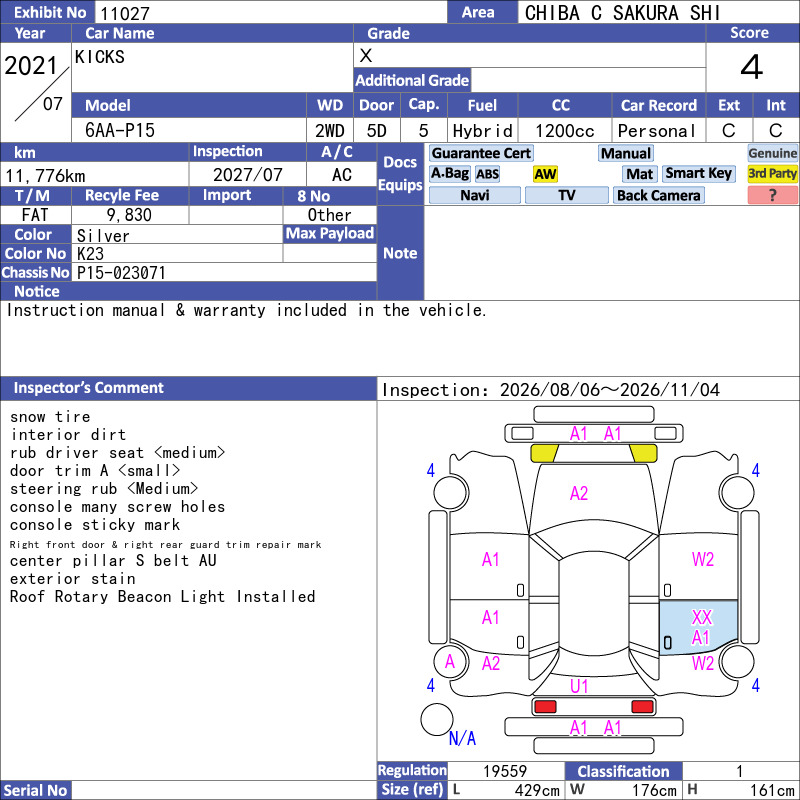Click the chassis number P15-023071 field

224,272
